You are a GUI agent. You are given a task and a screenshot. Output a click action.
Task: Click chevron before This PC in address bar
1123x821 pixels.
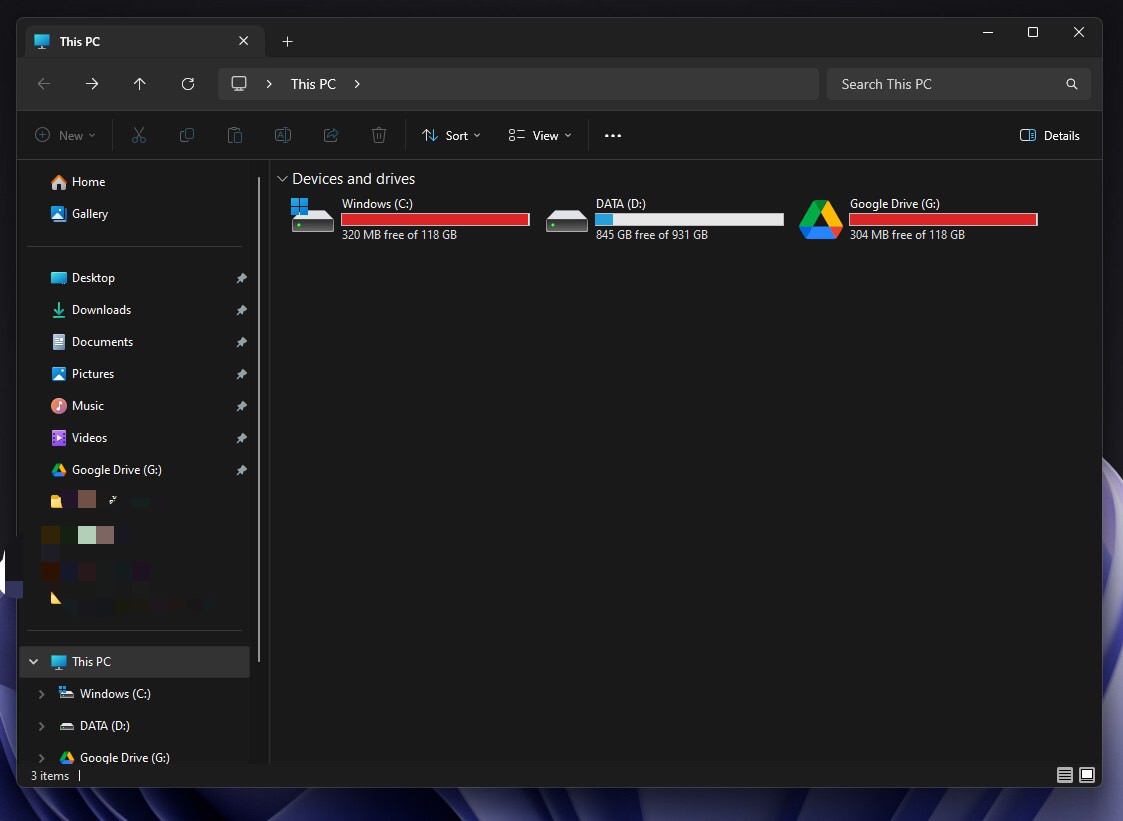click(269, 84)
